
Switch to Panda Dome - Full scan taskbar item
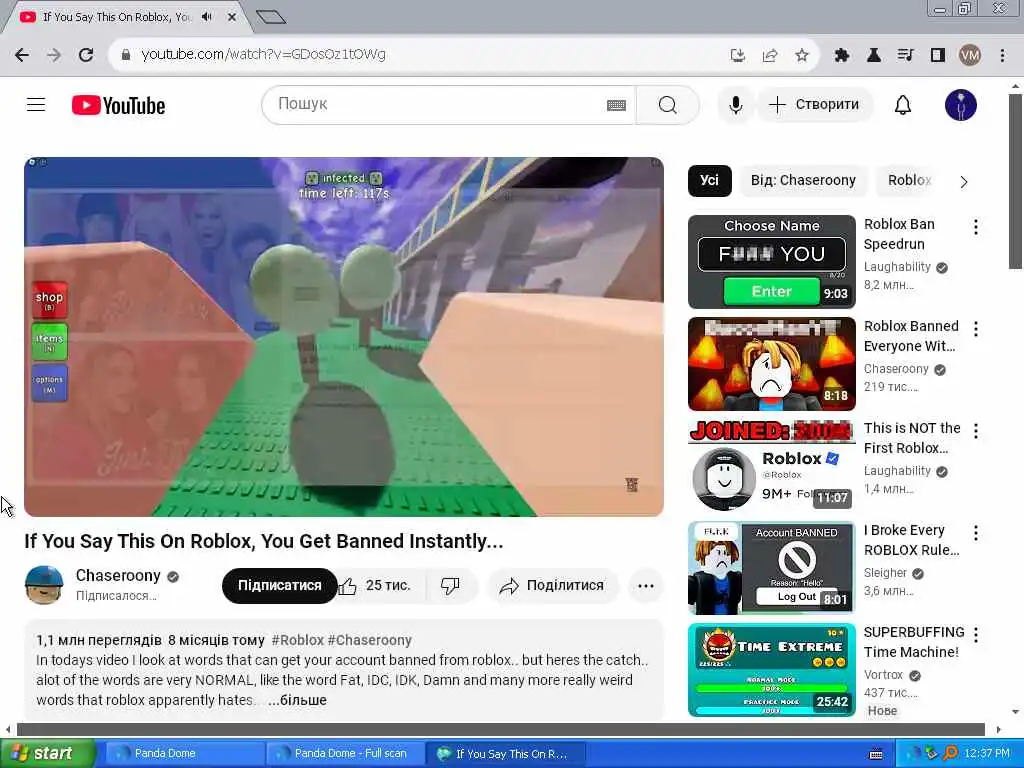point(345,754)
